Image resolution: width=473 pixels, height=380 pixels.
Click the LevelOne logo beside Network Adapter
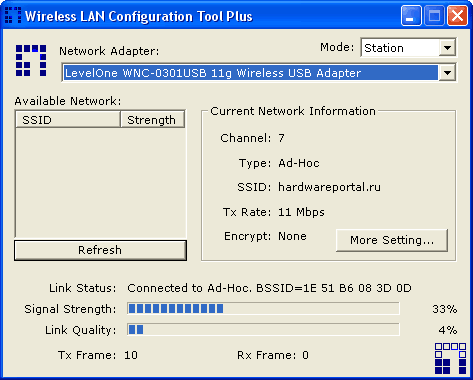click(31, 60)
